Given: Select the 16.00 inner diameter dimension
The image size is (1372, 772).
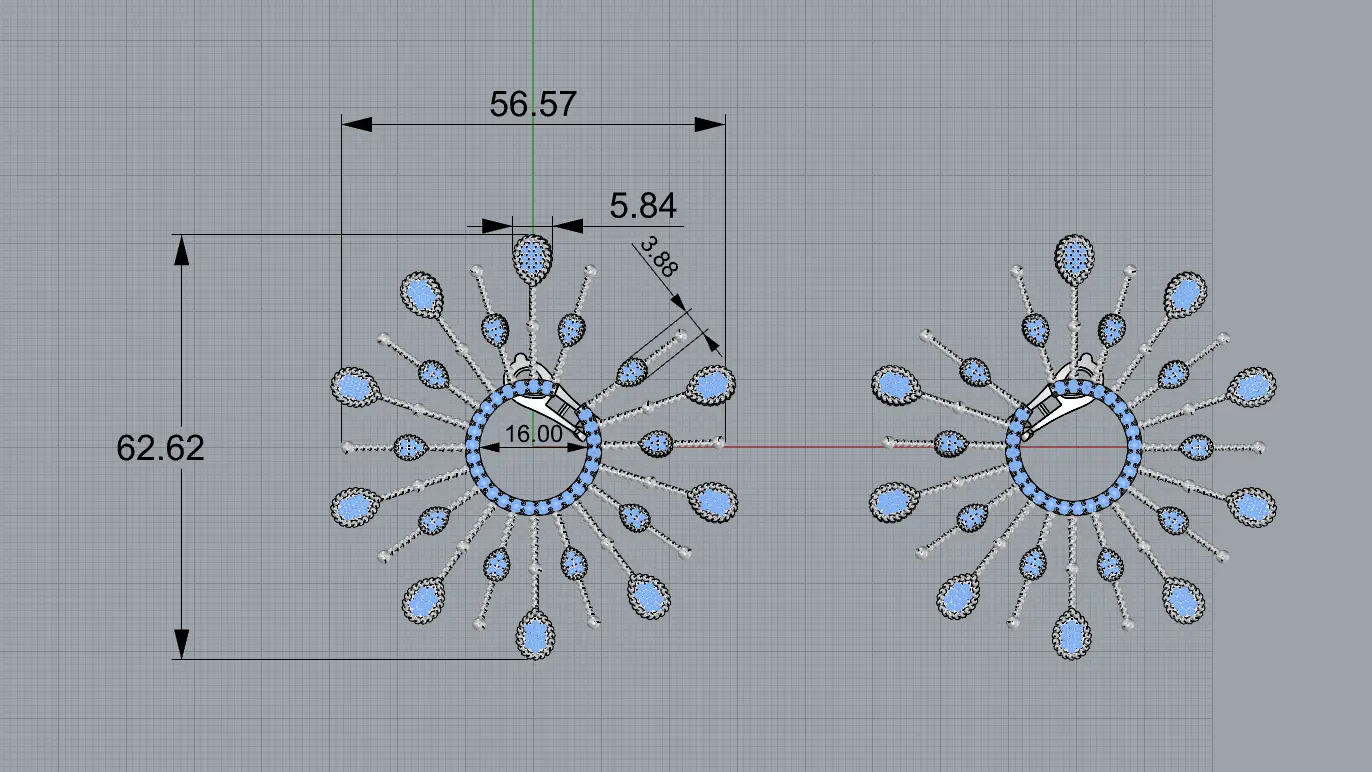Looking at the screenshot, I should pyautogui.click(x=532, y=434).
